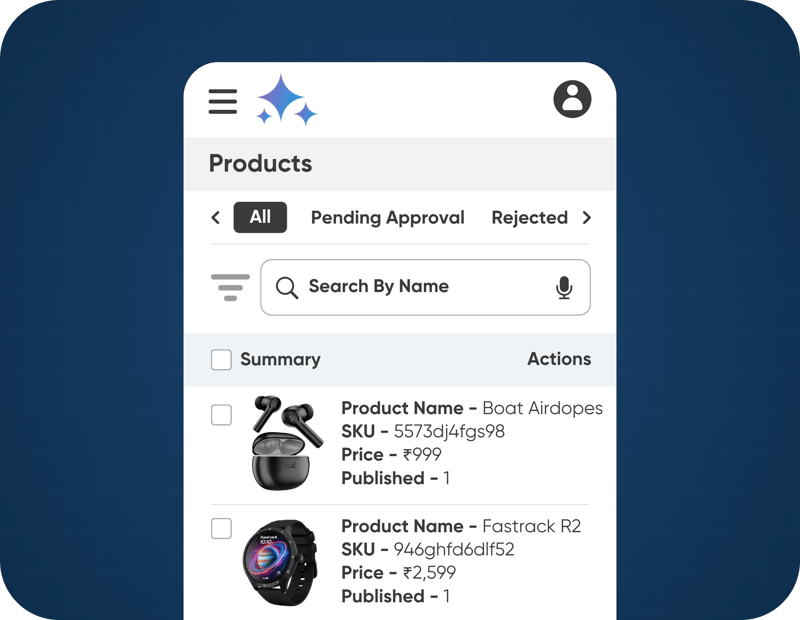Open the Boat Airdopes product name

click(542, 408)
